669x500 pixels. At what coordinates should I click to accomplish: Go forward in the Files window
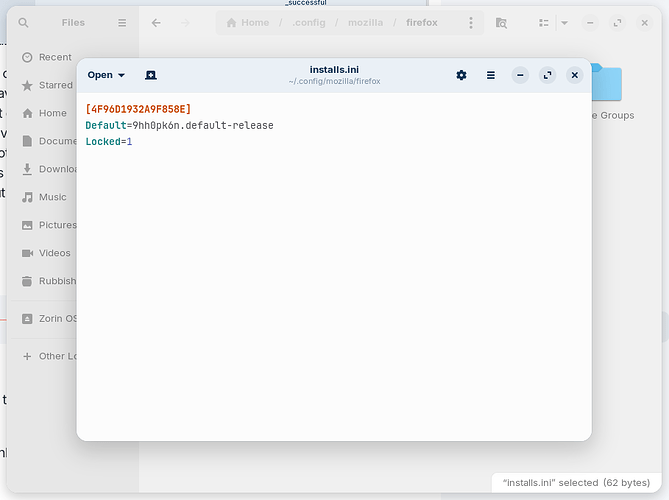(x=185, y=23)
